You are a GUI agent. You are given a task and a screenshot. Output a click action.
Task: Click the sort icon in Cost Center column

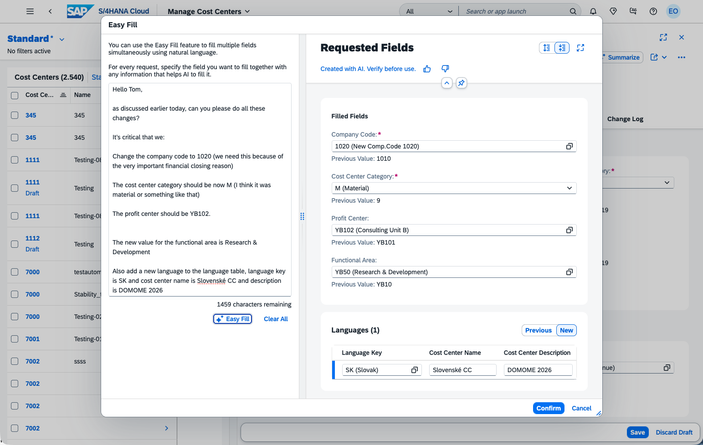tap(63, 95)
